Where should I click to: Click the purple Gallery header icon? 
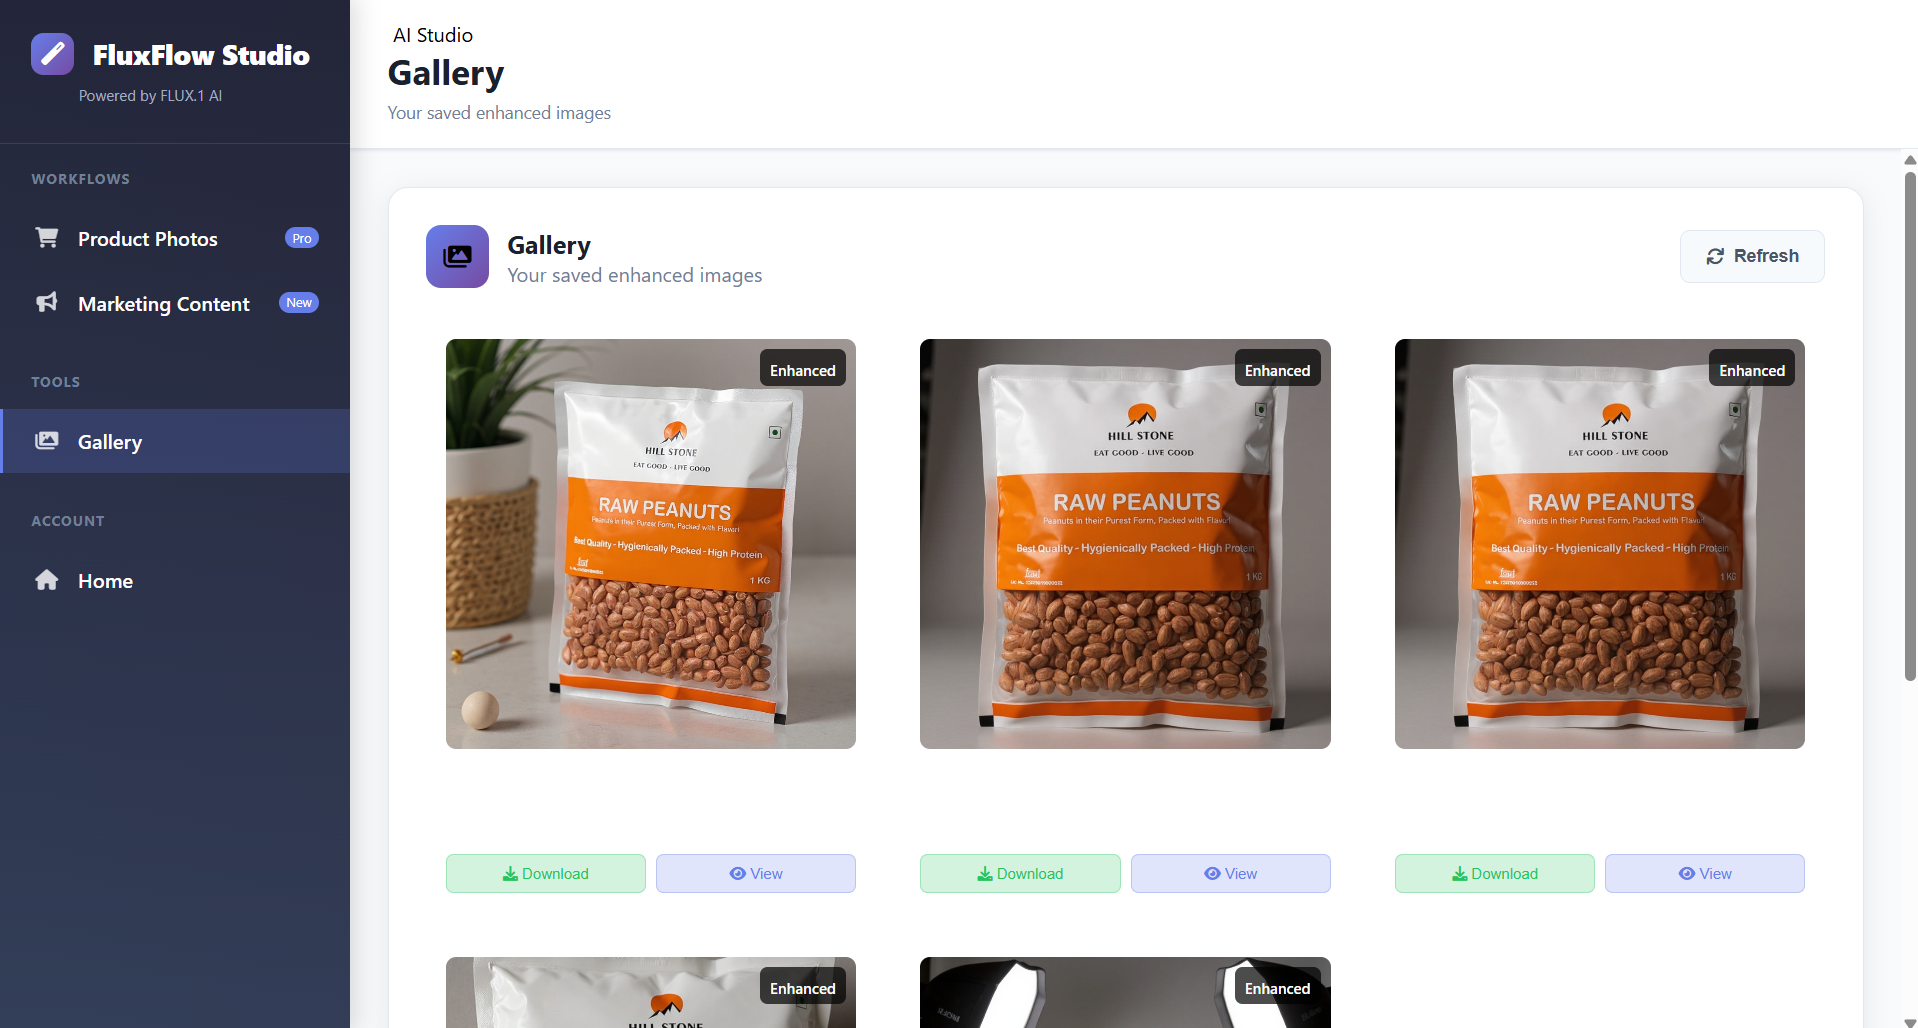click(457, 256)
